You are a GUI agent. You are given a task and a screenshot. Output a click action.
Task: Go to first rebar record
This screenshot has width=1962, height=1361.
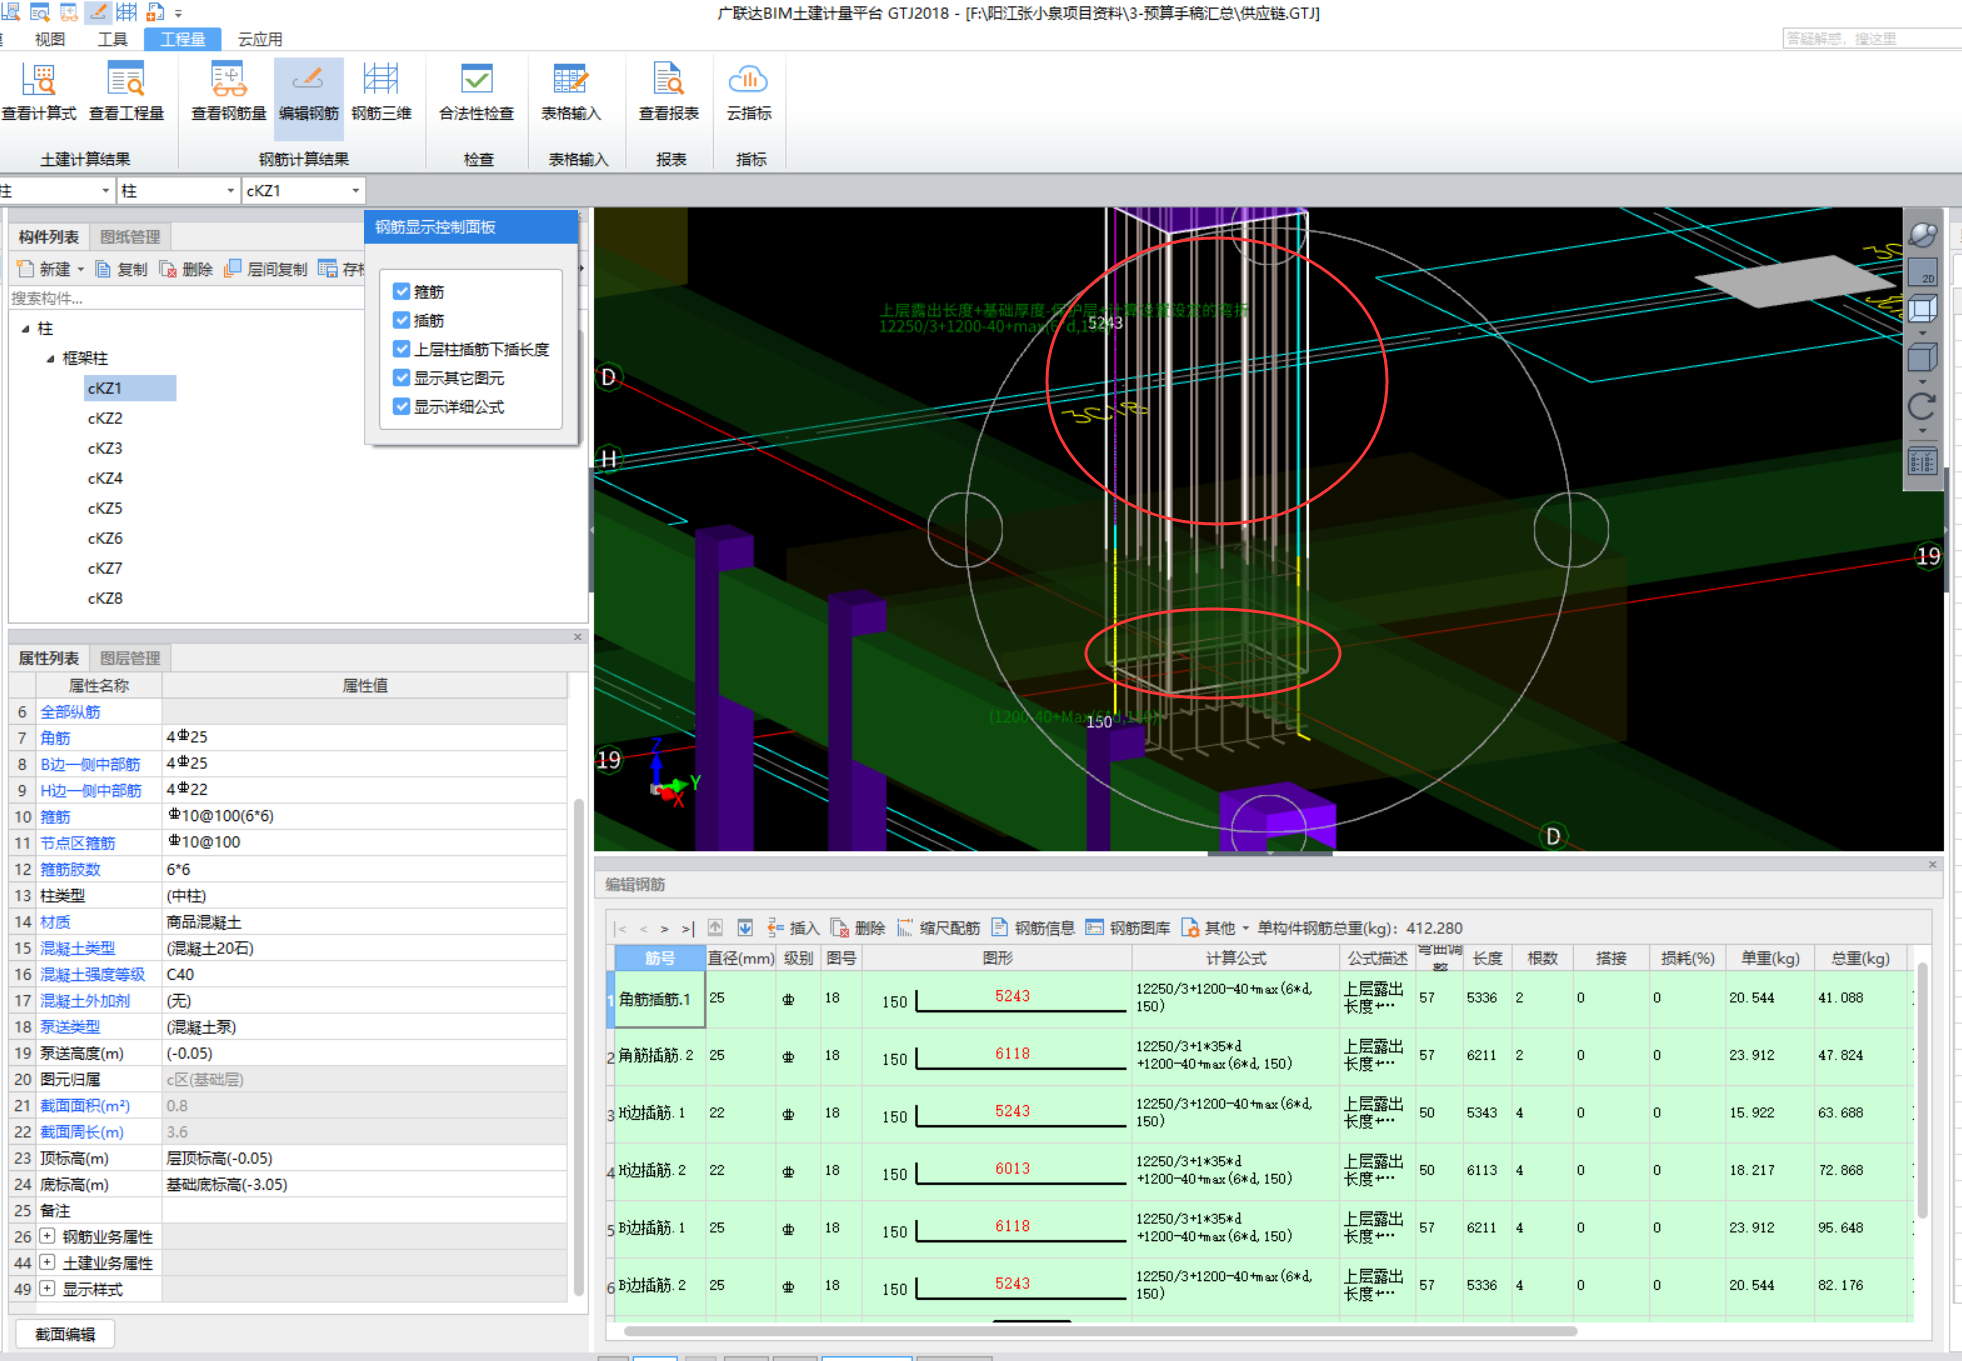(622, 929)
